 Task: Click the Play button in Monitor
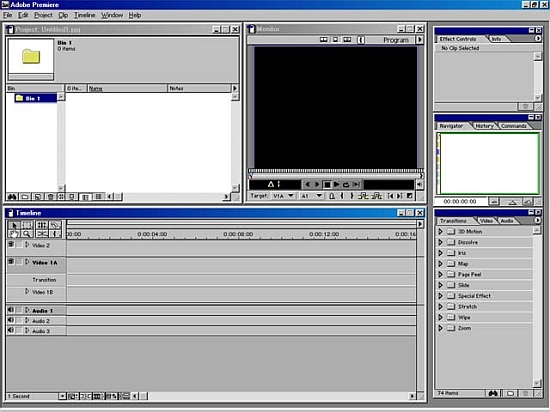coord(336,184)
